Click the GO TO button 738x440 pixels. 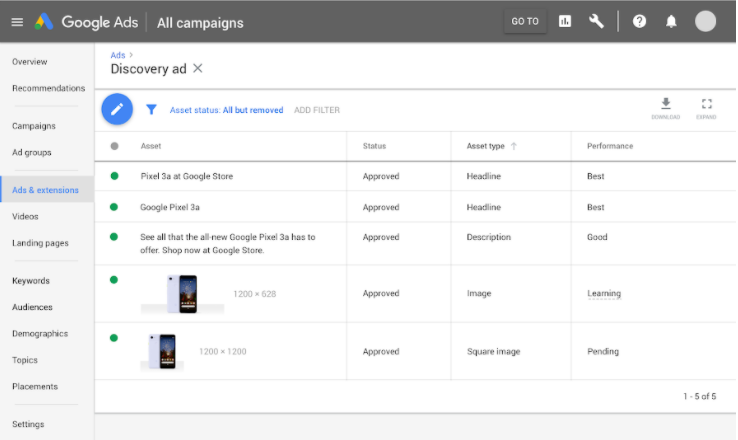[x=525, y=21]
